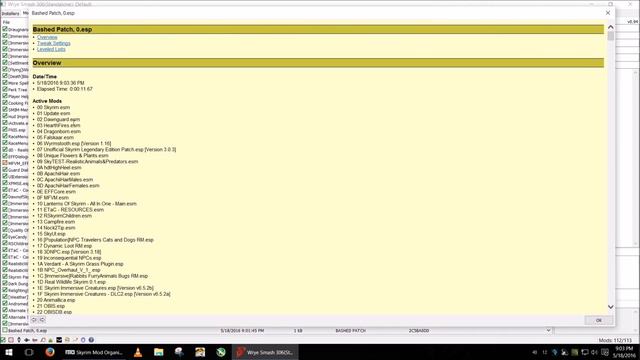
Task: Uncheck the Perk Tree mod checkbox
Action: 5,89
